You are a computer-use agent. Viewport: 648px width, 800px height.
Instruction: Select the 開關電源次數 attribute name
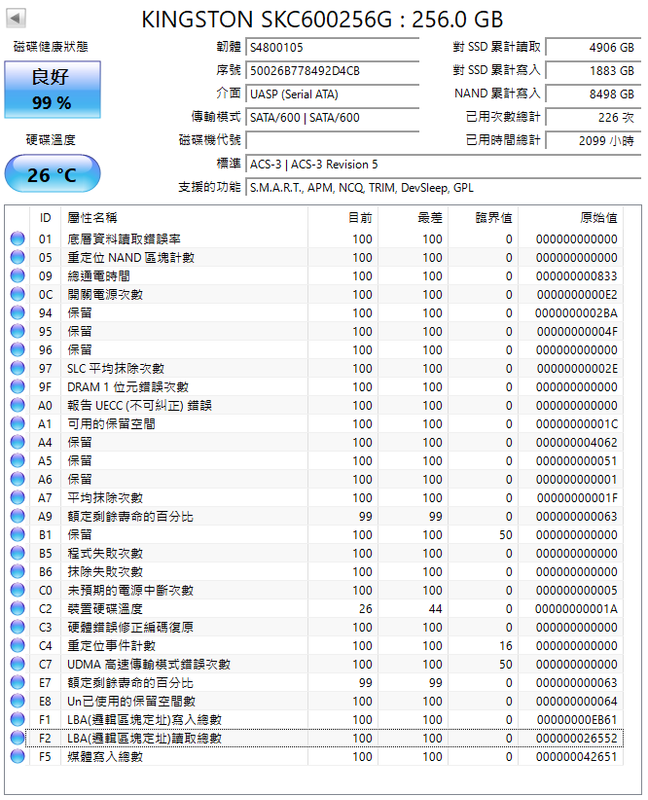[105, 294]
